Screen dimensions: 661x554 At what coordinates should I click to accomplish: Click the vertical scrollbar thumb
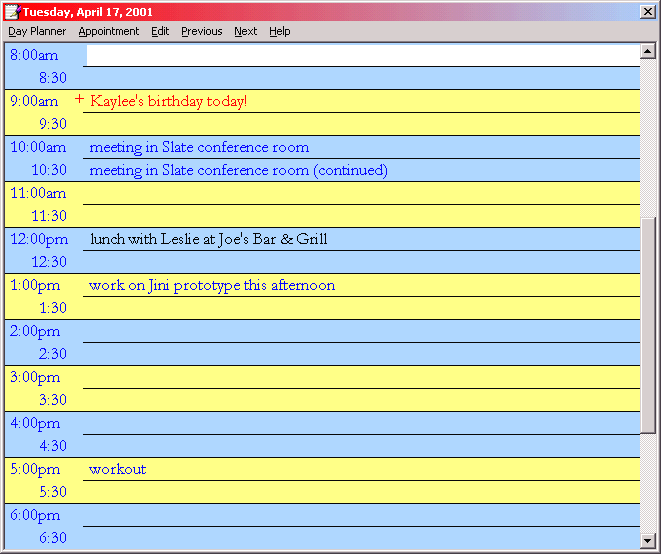point(649,324)
